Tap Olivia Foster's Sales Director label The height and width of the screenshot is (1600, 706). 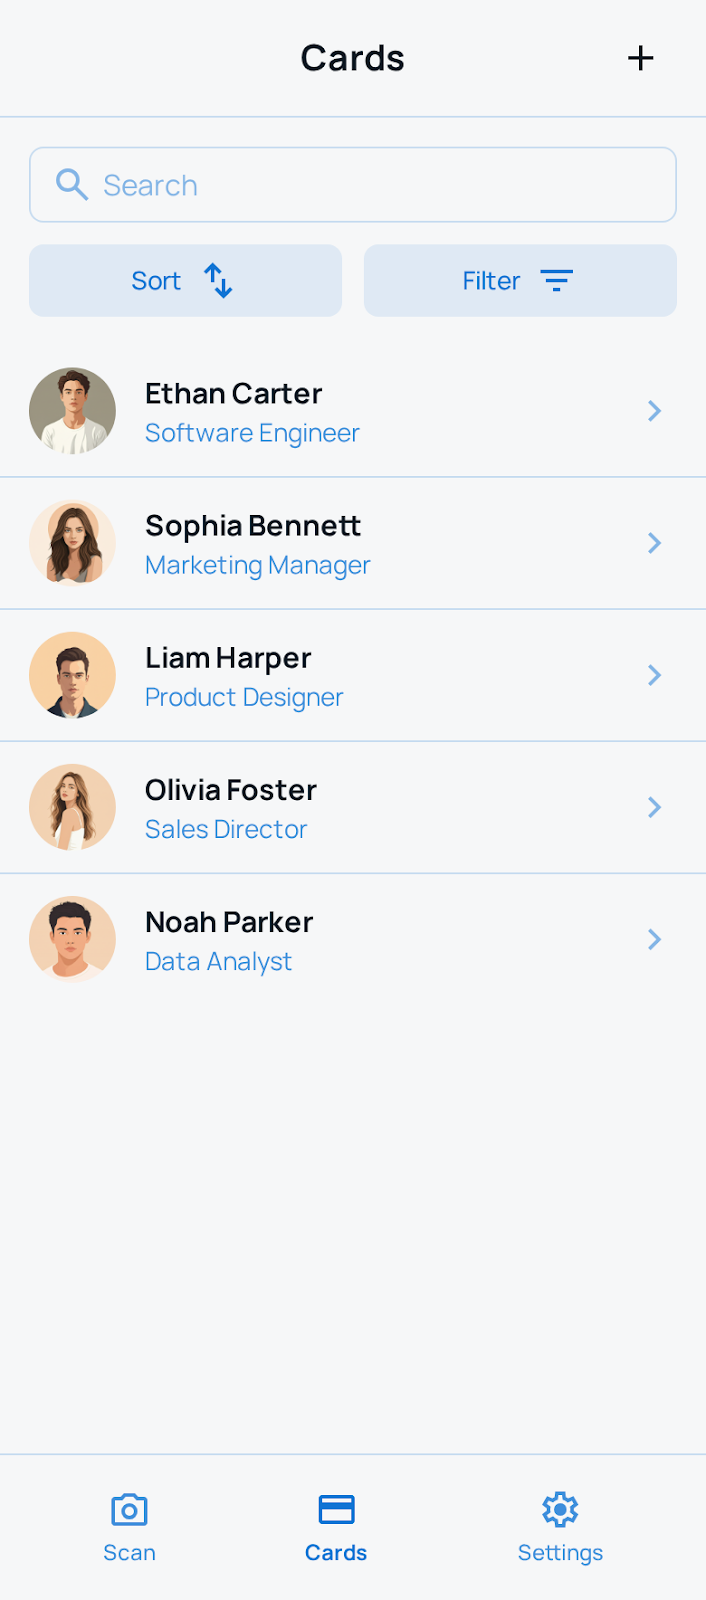(x=226, y=829)
